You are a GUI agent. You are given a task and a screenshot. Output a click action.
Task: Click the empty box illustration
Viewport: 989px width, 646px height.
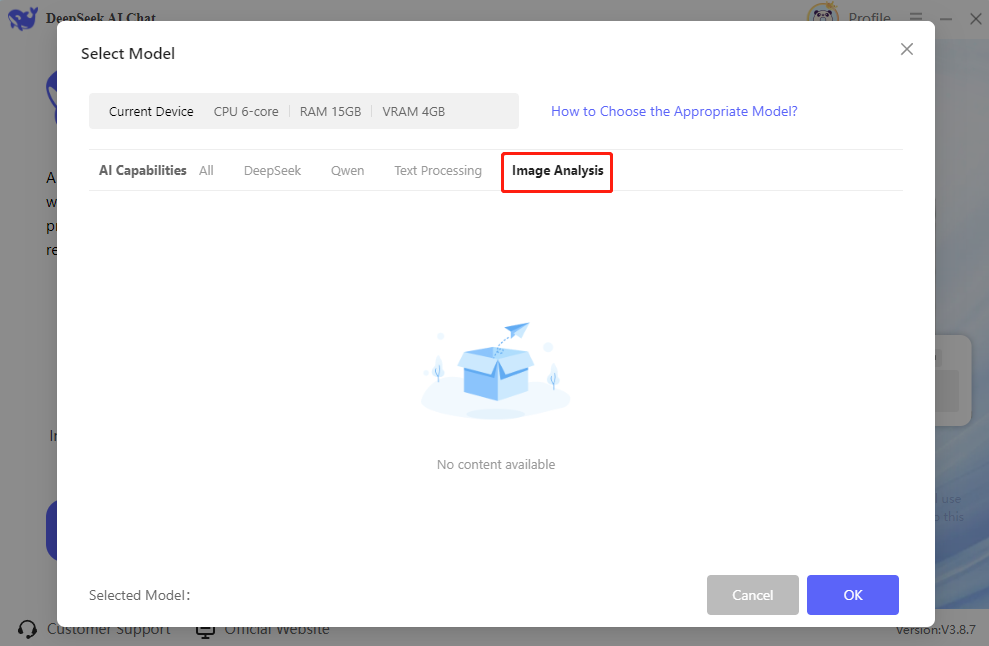(496, 371)
